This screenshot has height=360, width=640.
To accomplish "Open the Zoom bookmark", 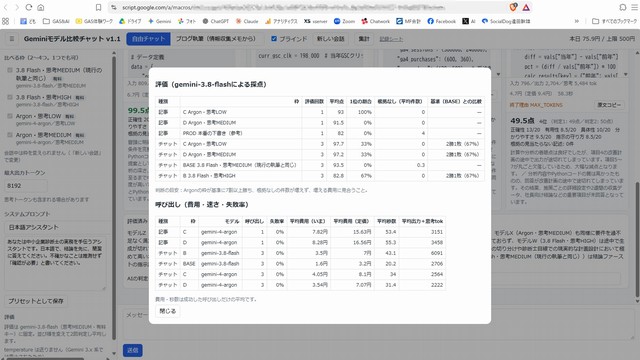I will [x=344, y=21].
